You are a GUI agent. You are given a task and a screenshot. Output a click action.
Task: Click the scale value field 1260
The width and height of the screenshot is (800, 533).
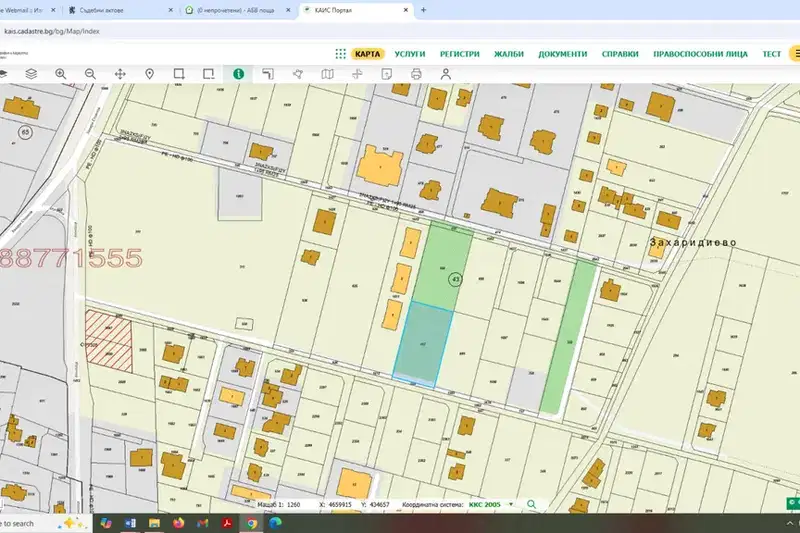pos(293,504)
